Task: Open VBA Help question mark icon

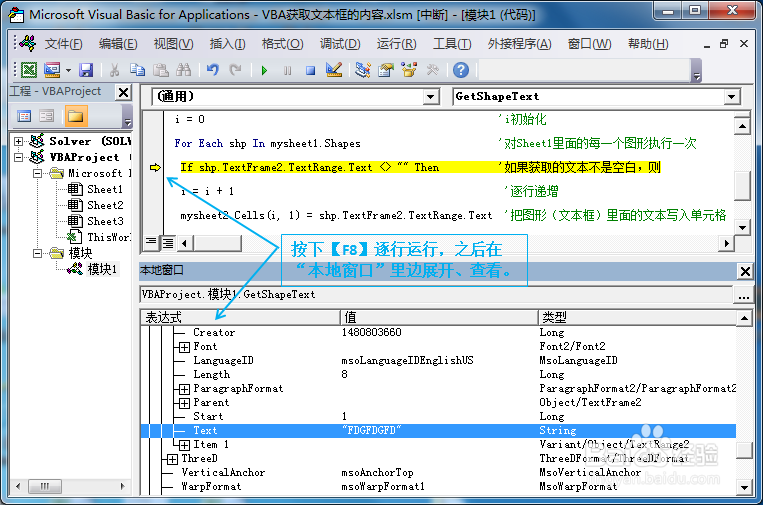Action: point(461,70)
